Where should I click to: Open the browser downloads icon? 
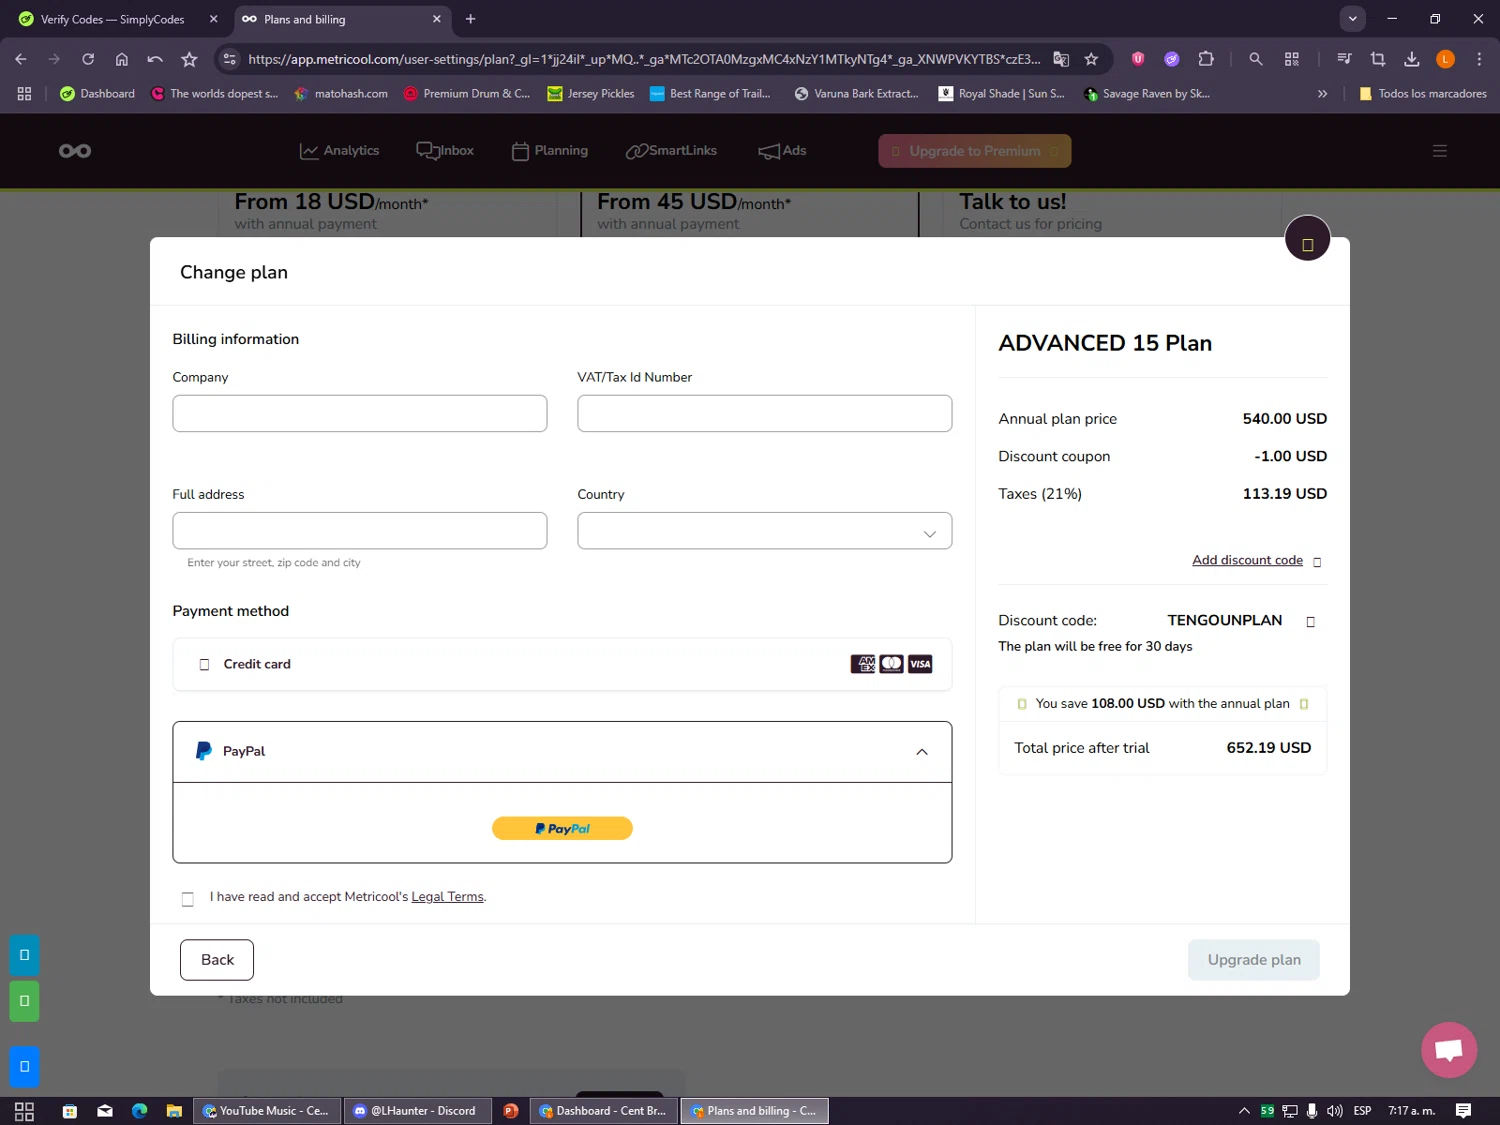point(1411,59)
